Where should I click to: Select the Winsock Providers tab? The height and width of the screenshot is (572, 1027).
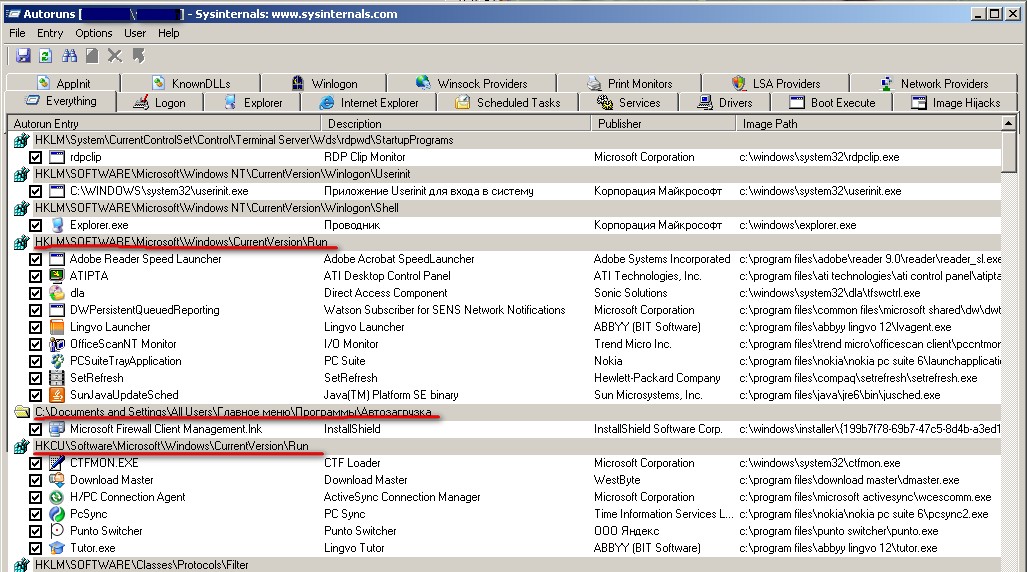(x=472, y=83)
